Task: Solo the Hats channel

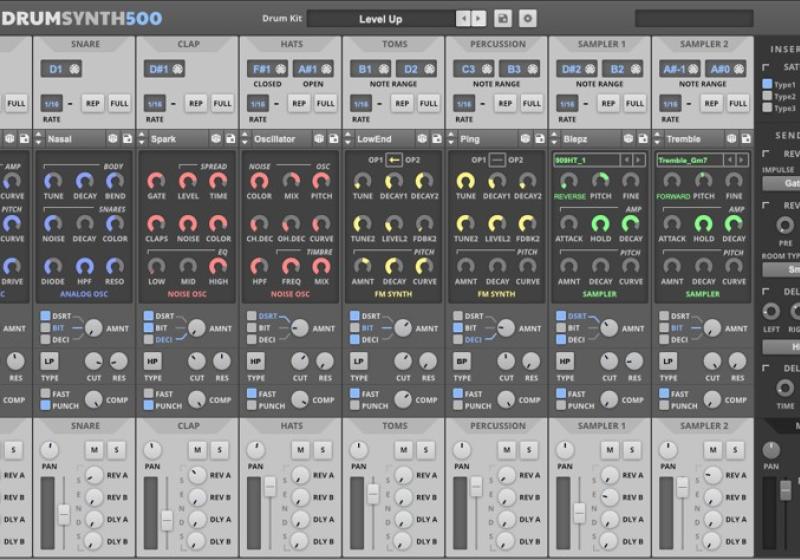Action: 322,450
